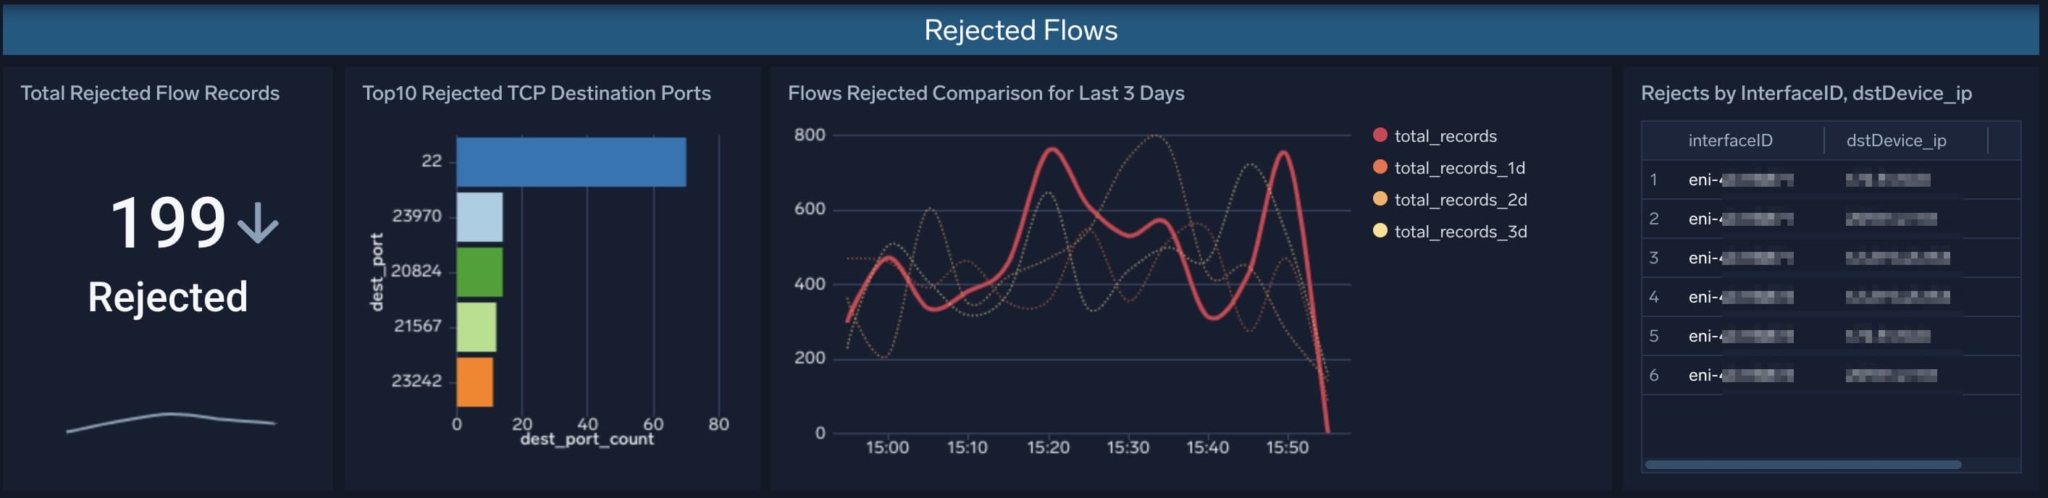Click the Flows Rejected Comparison panel title
Image resolution: width=2048 pixels, height=498 pixels.
click(x=986, y=93)
